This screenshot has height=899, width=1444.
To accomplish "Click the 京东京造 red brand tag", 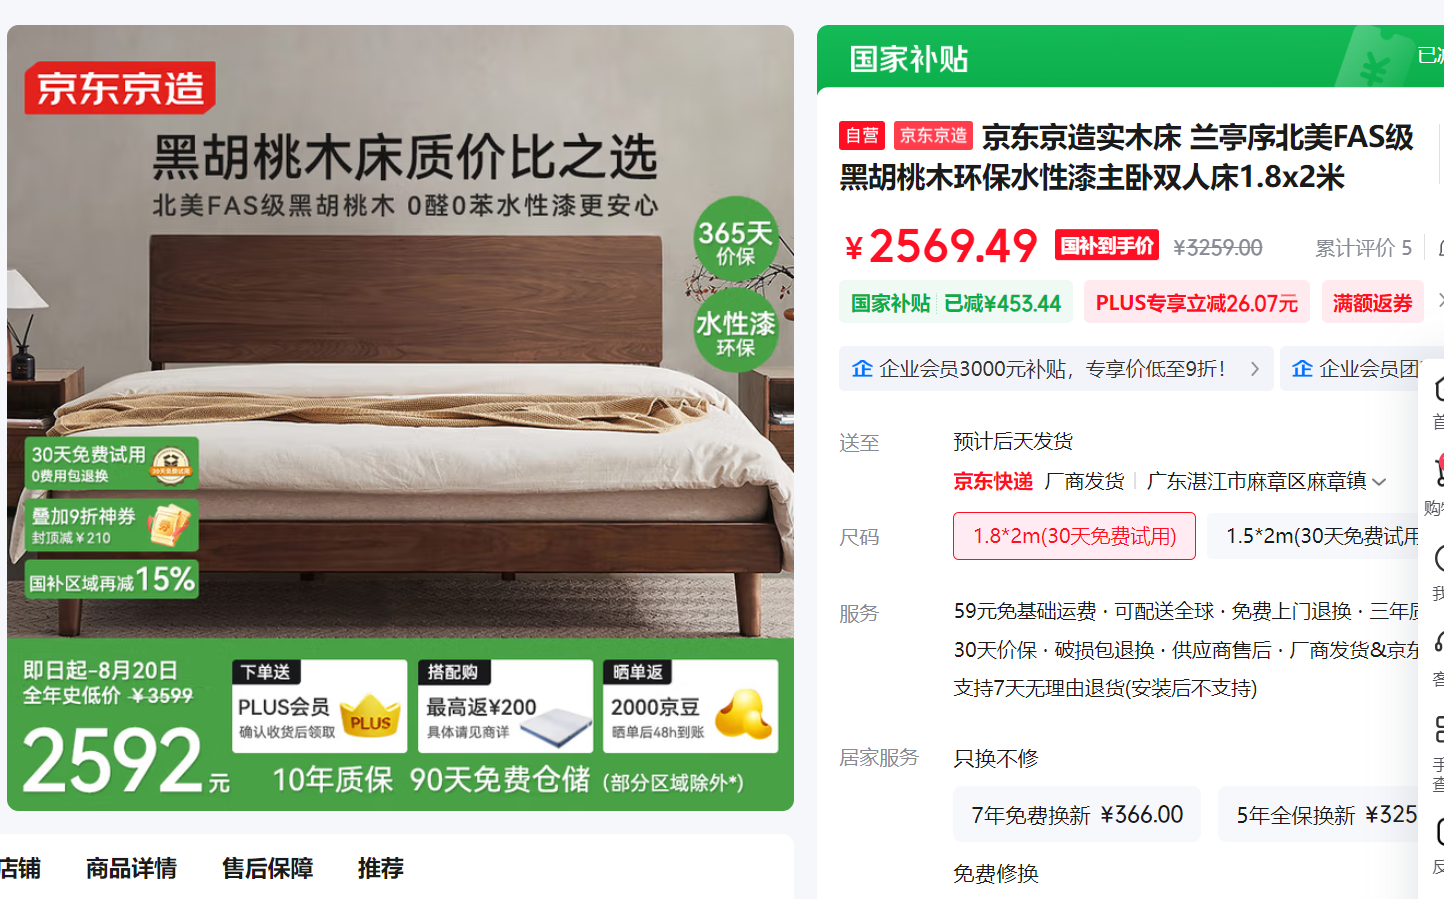I will [x=933, y=135].
